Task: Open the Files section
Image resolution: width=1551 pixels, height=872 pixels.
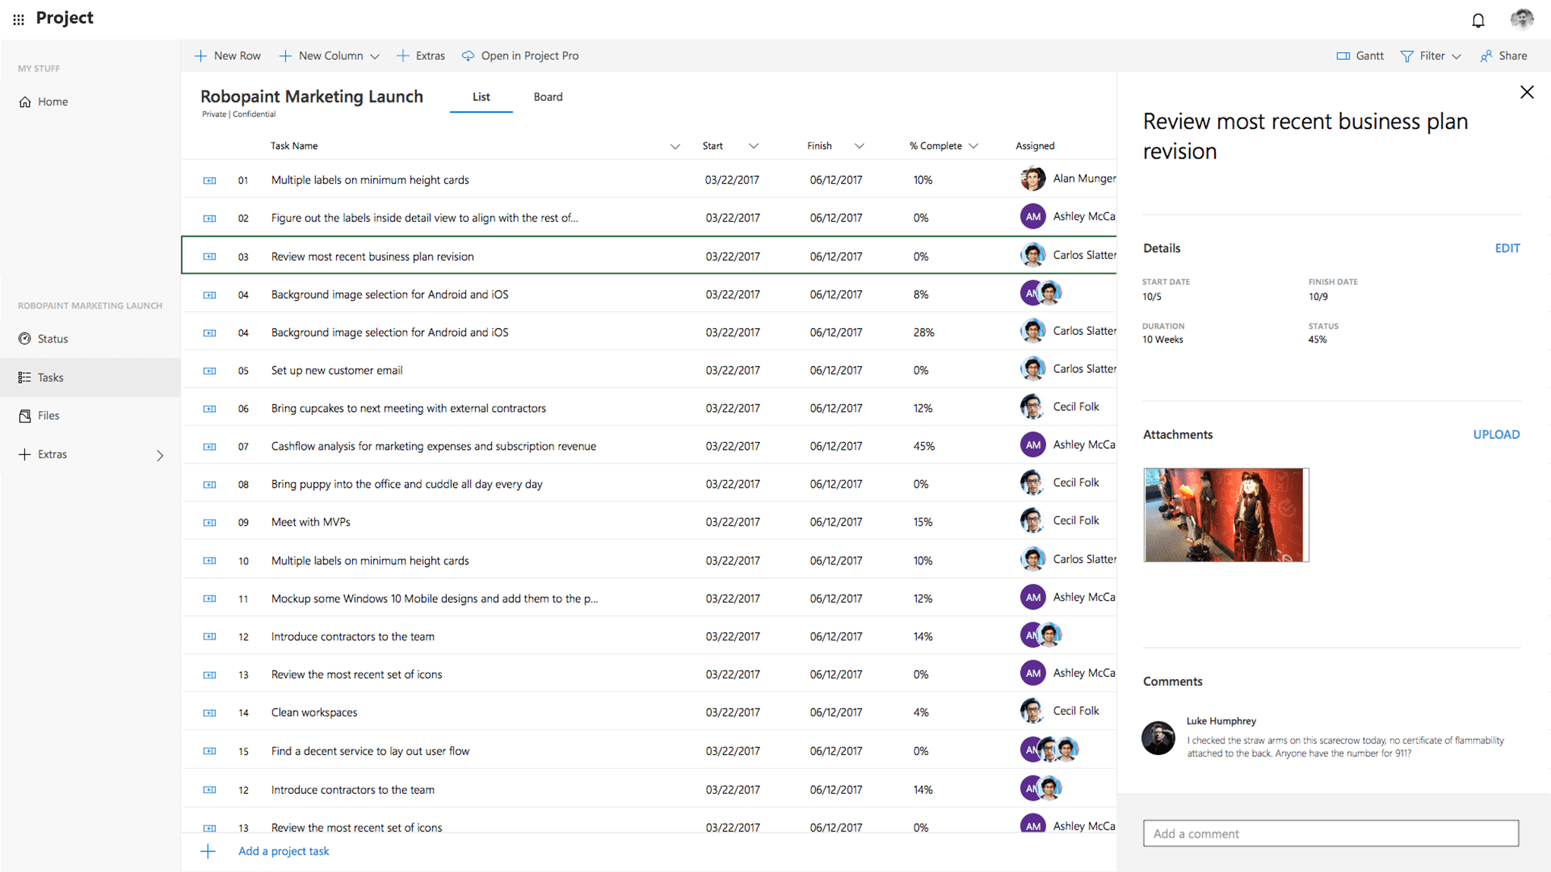Action: [46, 415]
